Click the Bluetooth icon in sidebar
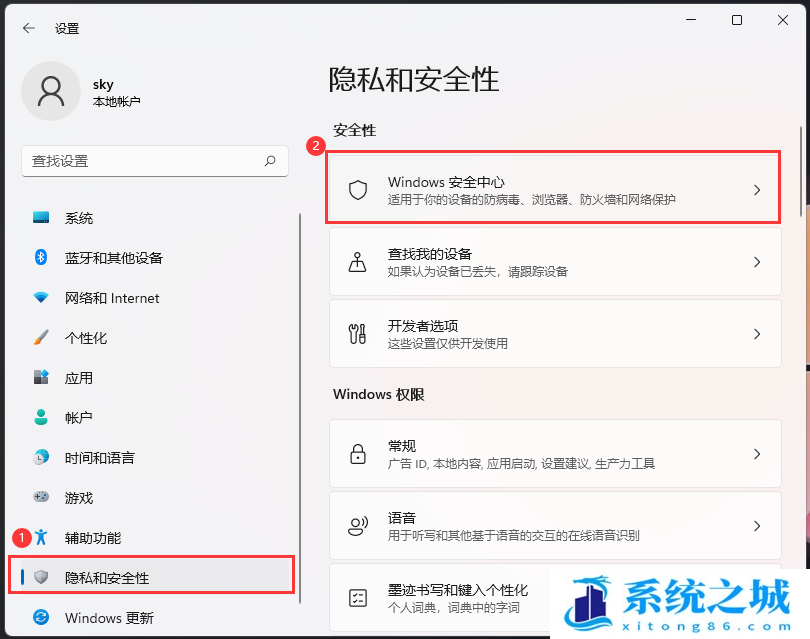This screenshot has height=639, width=810. (41, 257)
